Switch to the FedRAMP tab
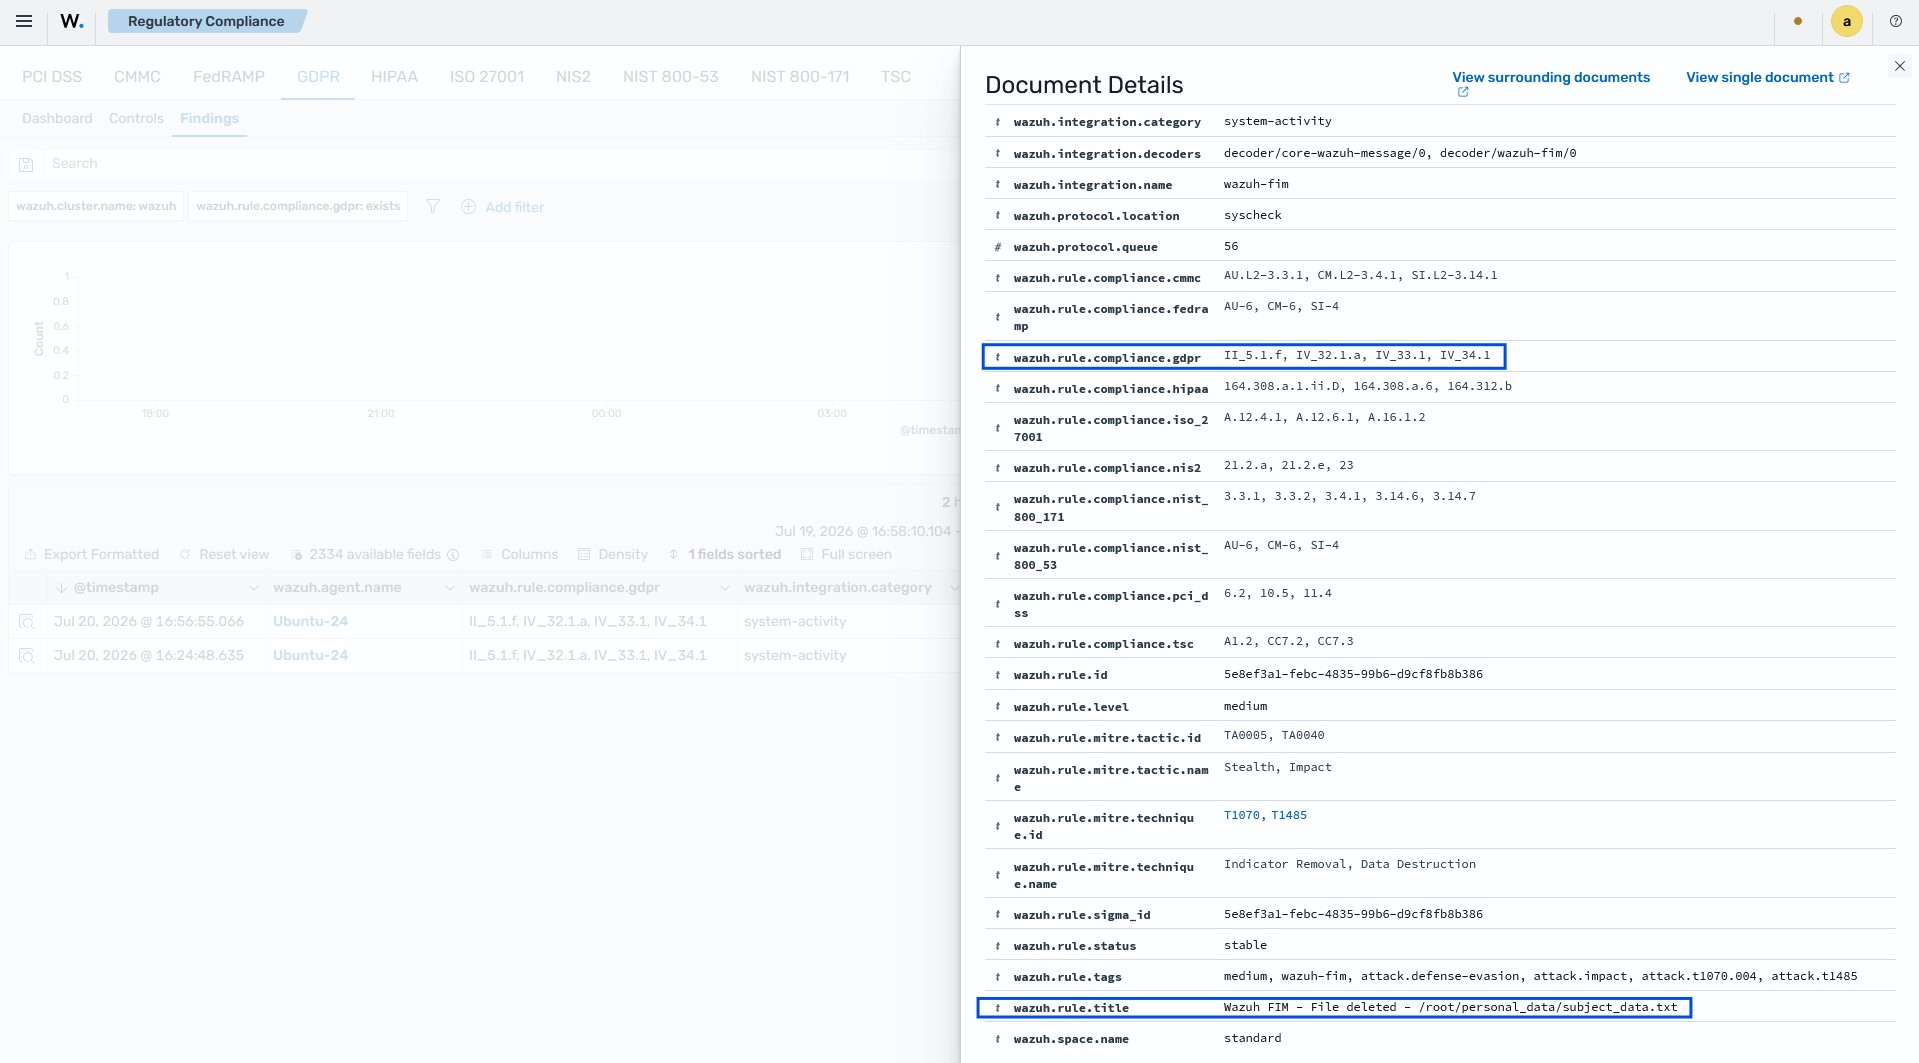 pyautogui.click(x=229, y=76)
